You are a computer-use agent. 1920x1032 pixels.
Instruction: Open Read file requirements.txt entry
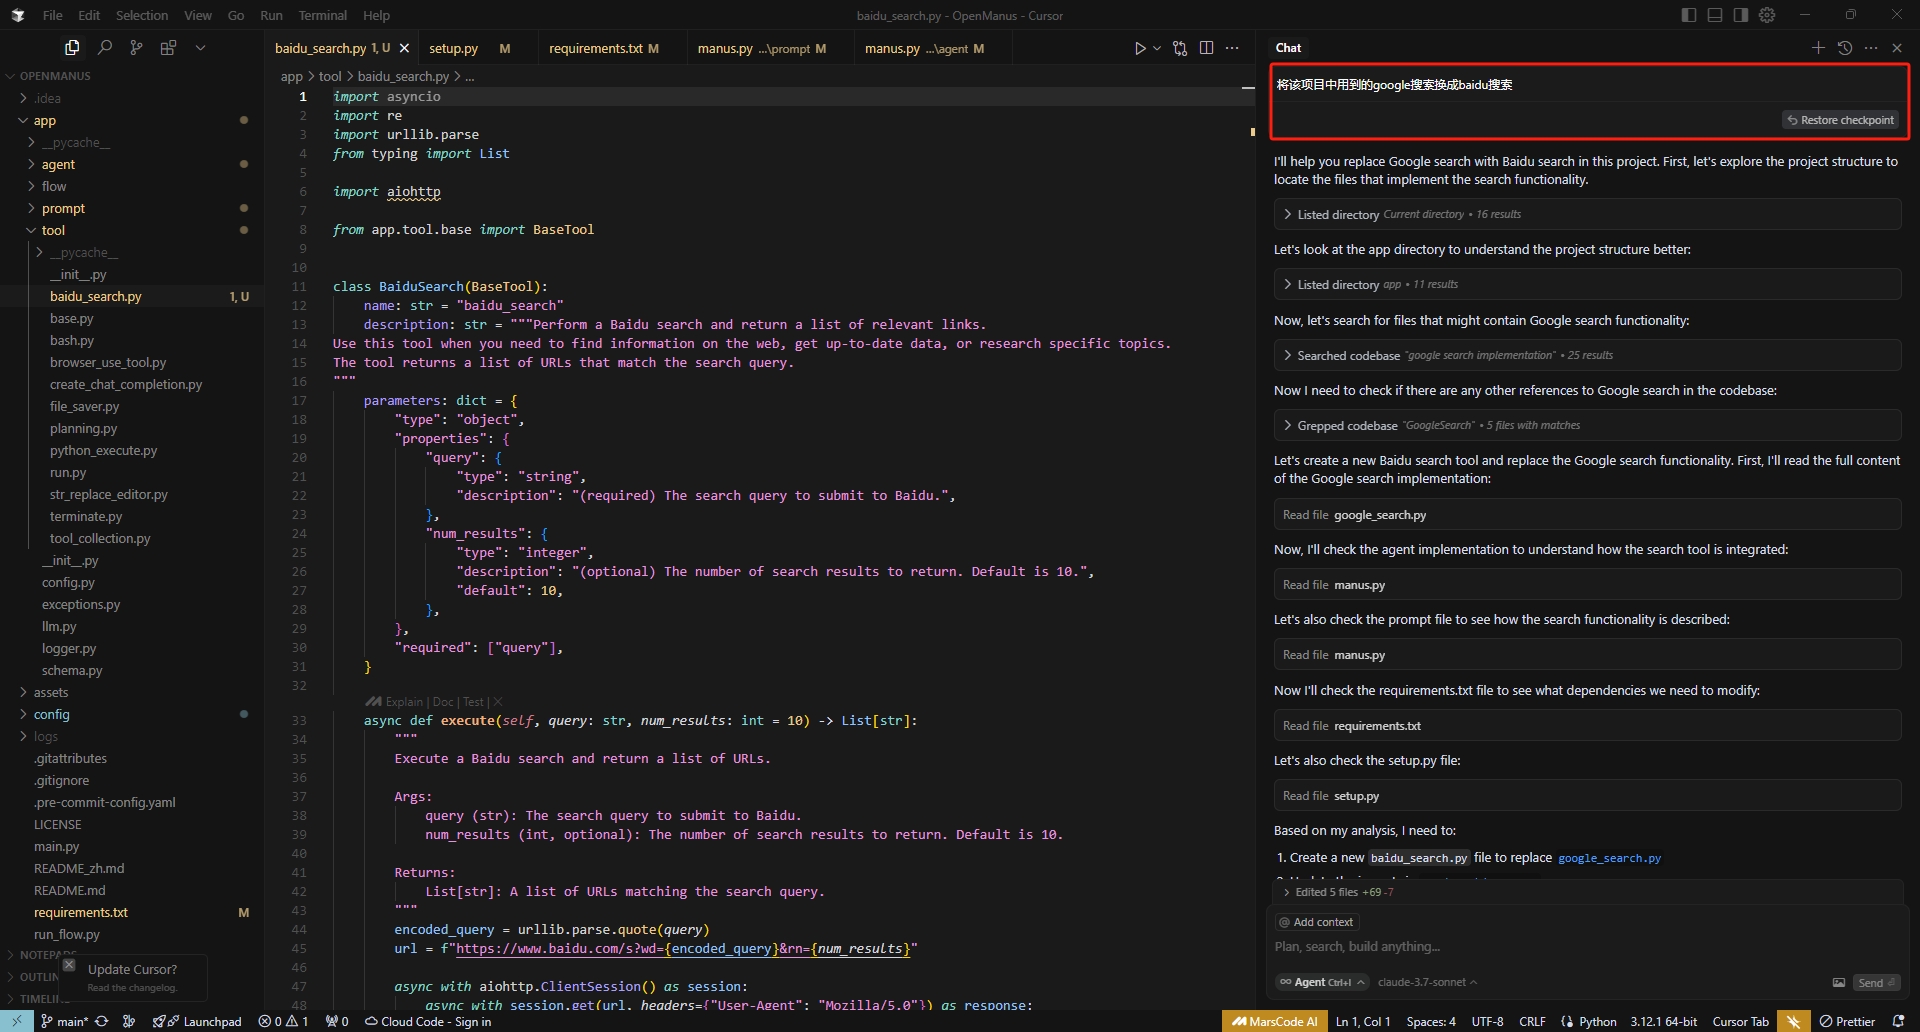(1586, 725)
